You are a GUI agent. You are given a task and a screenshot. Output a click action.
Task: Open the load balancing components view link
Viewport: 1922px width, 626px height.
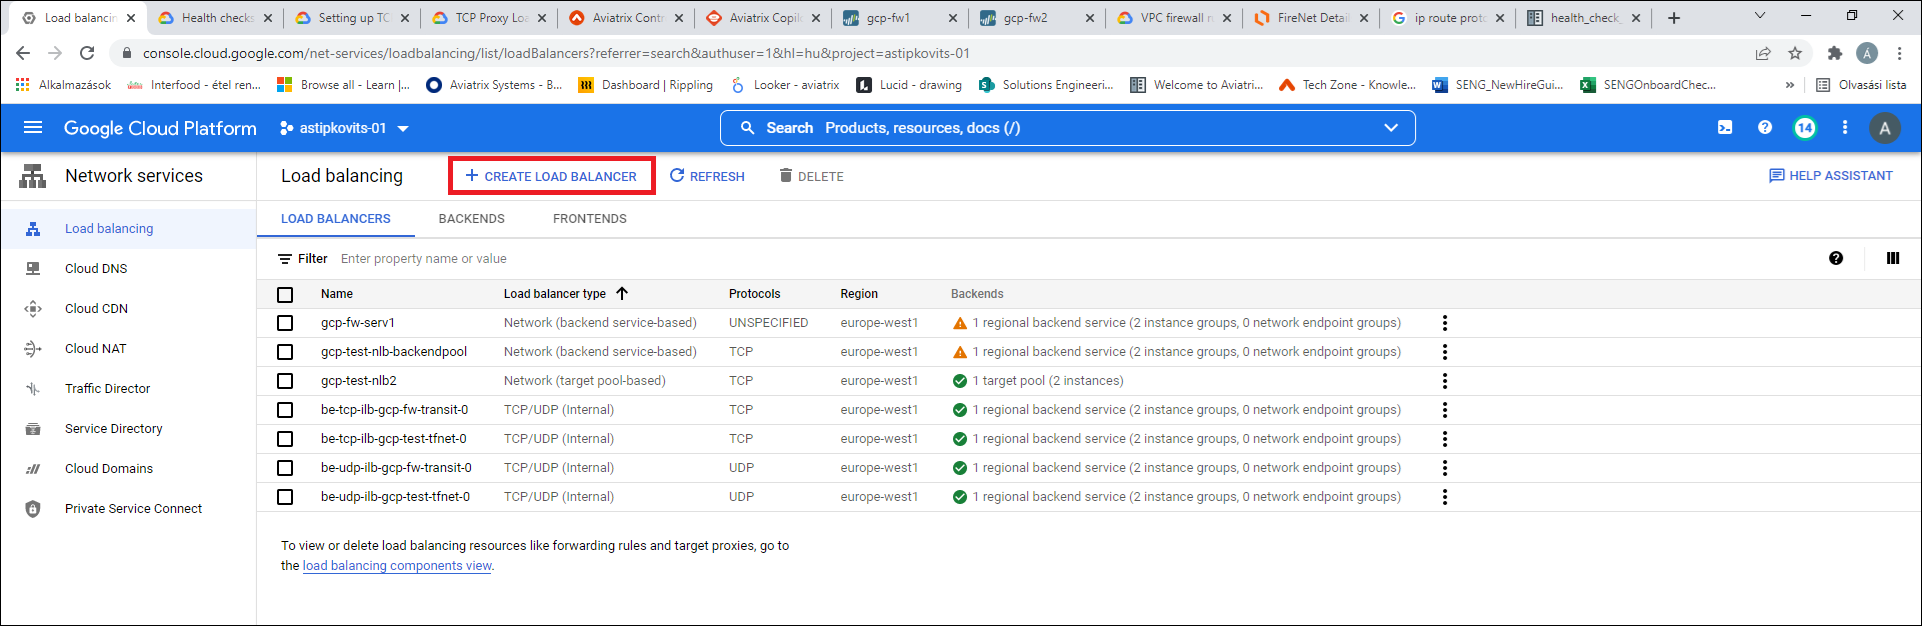pos(397,566)
